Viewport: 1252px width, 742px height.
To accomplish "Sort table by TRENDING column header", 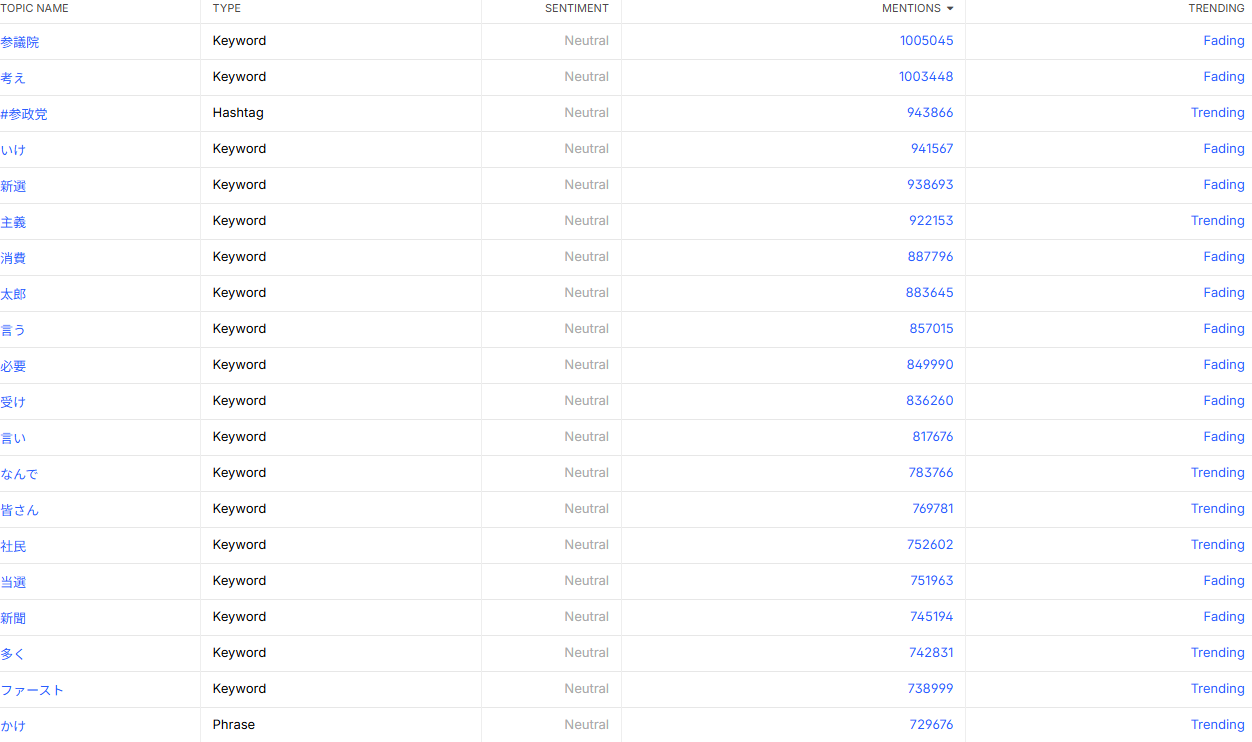I will pos(1216,8).
